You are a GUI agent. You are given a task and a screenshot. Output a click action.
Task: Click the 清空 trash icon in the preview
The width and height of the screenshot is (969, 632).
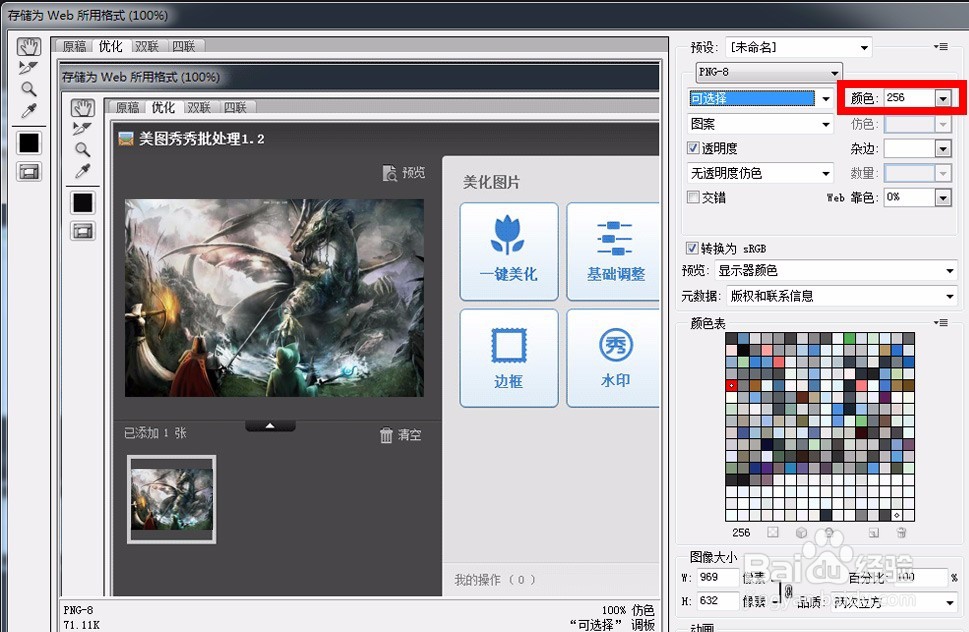tap(386, 435)
